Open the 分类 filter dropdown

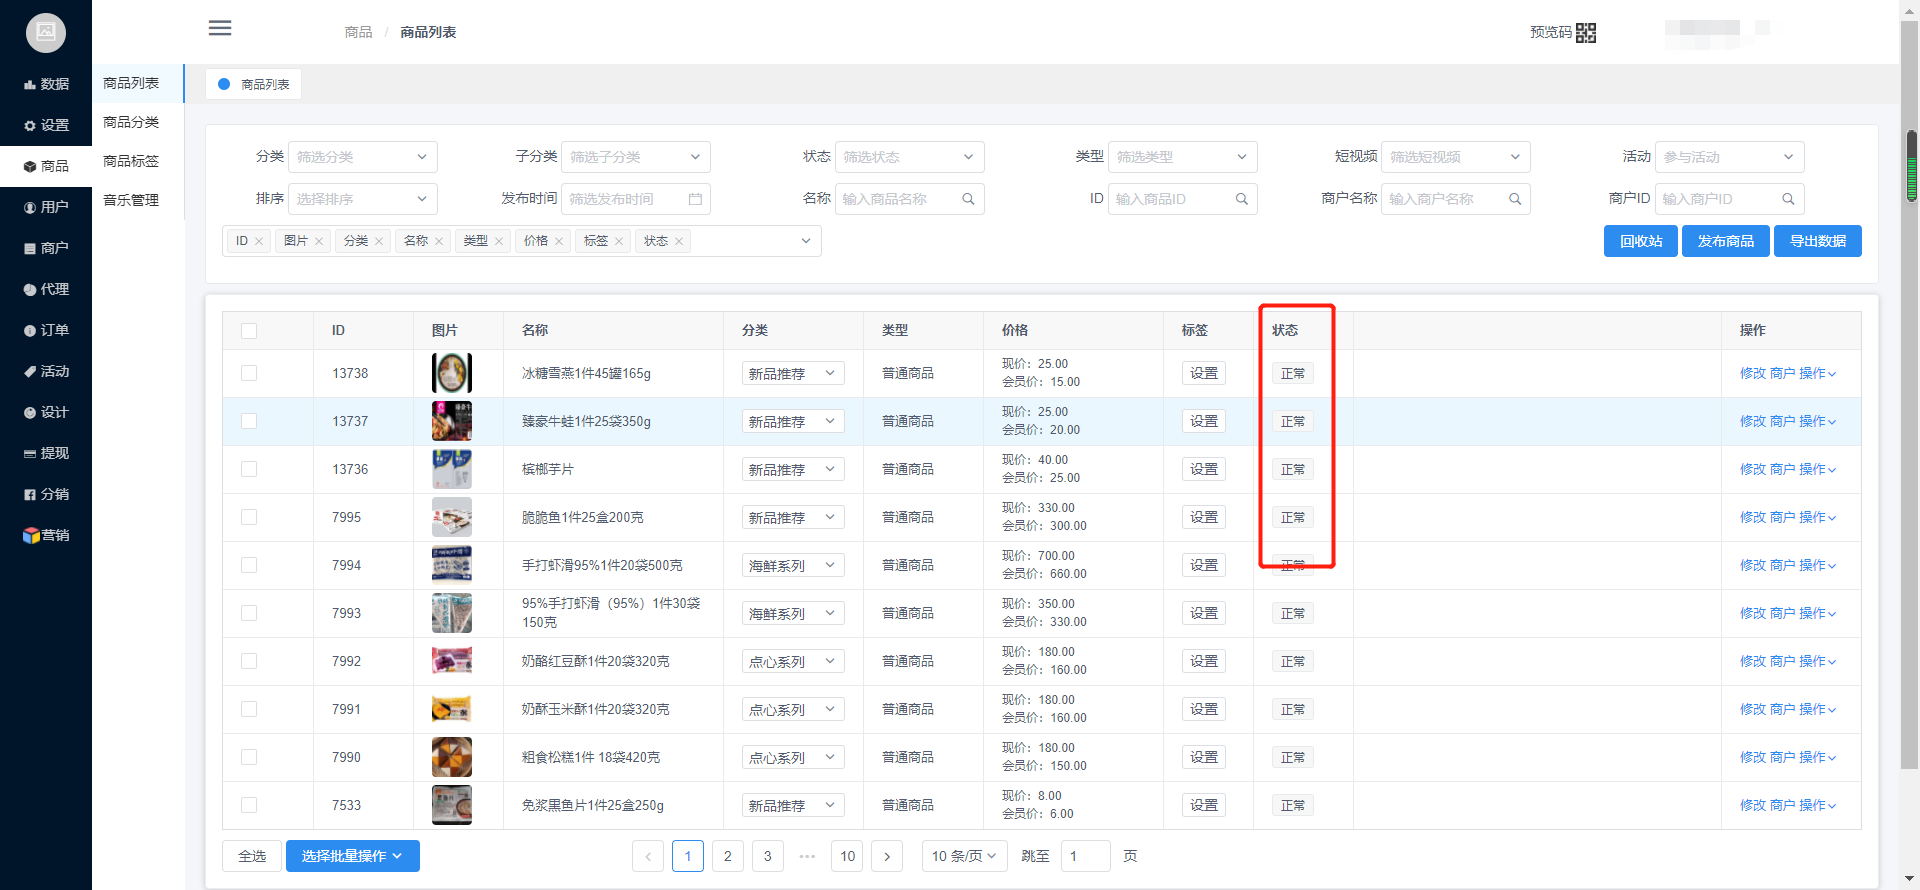pyautogui.click(x=362, y=157)
